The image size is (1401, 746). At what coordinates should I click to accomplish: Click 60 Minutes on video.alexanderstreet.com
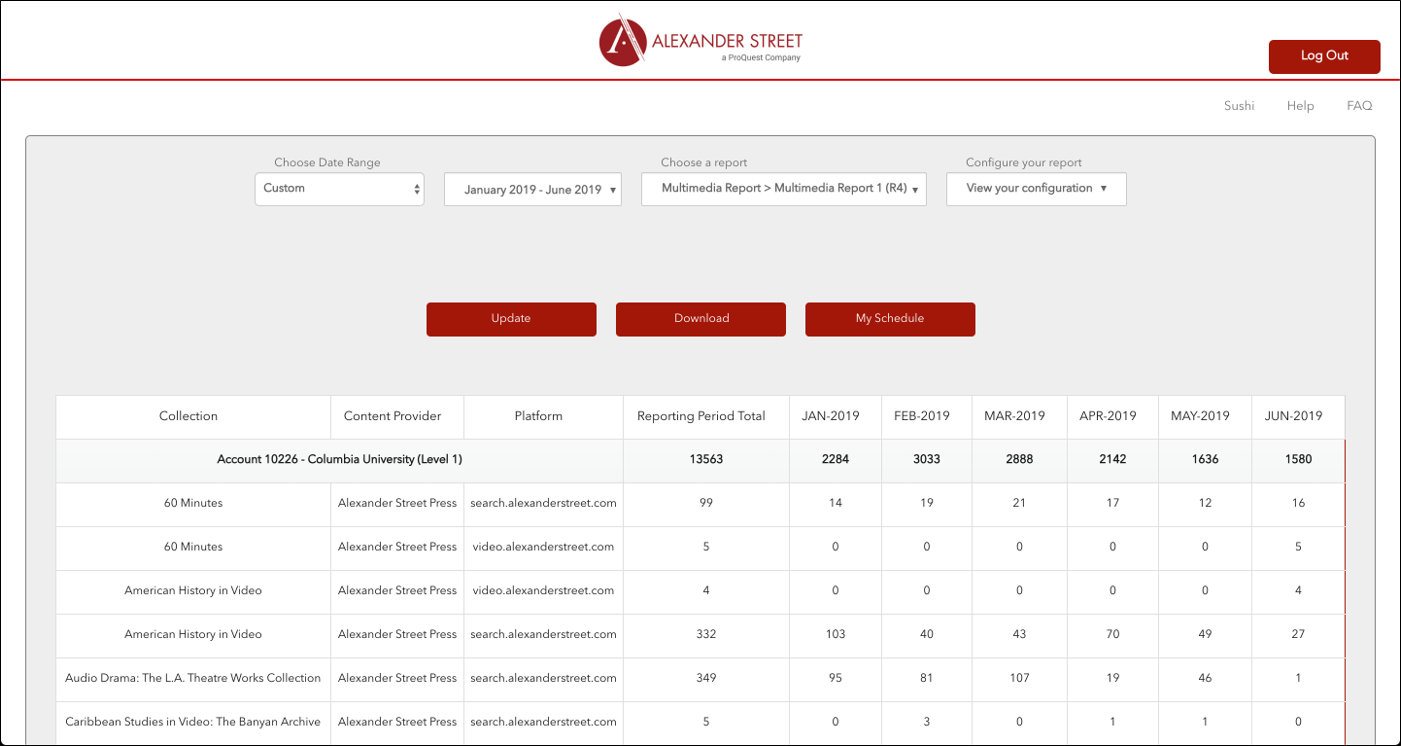(x=193, y=547)
